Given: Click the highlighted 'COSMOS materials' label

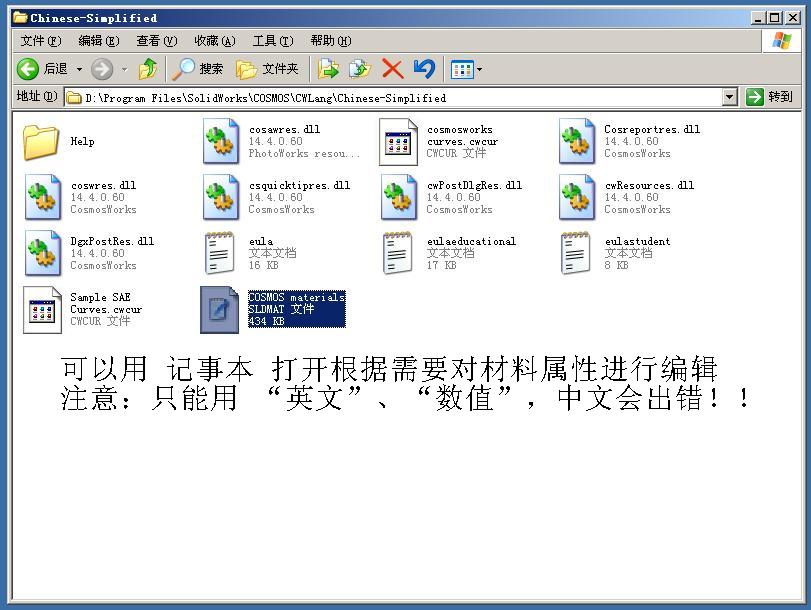Looking at the screenshot, I should pos(296,297).
